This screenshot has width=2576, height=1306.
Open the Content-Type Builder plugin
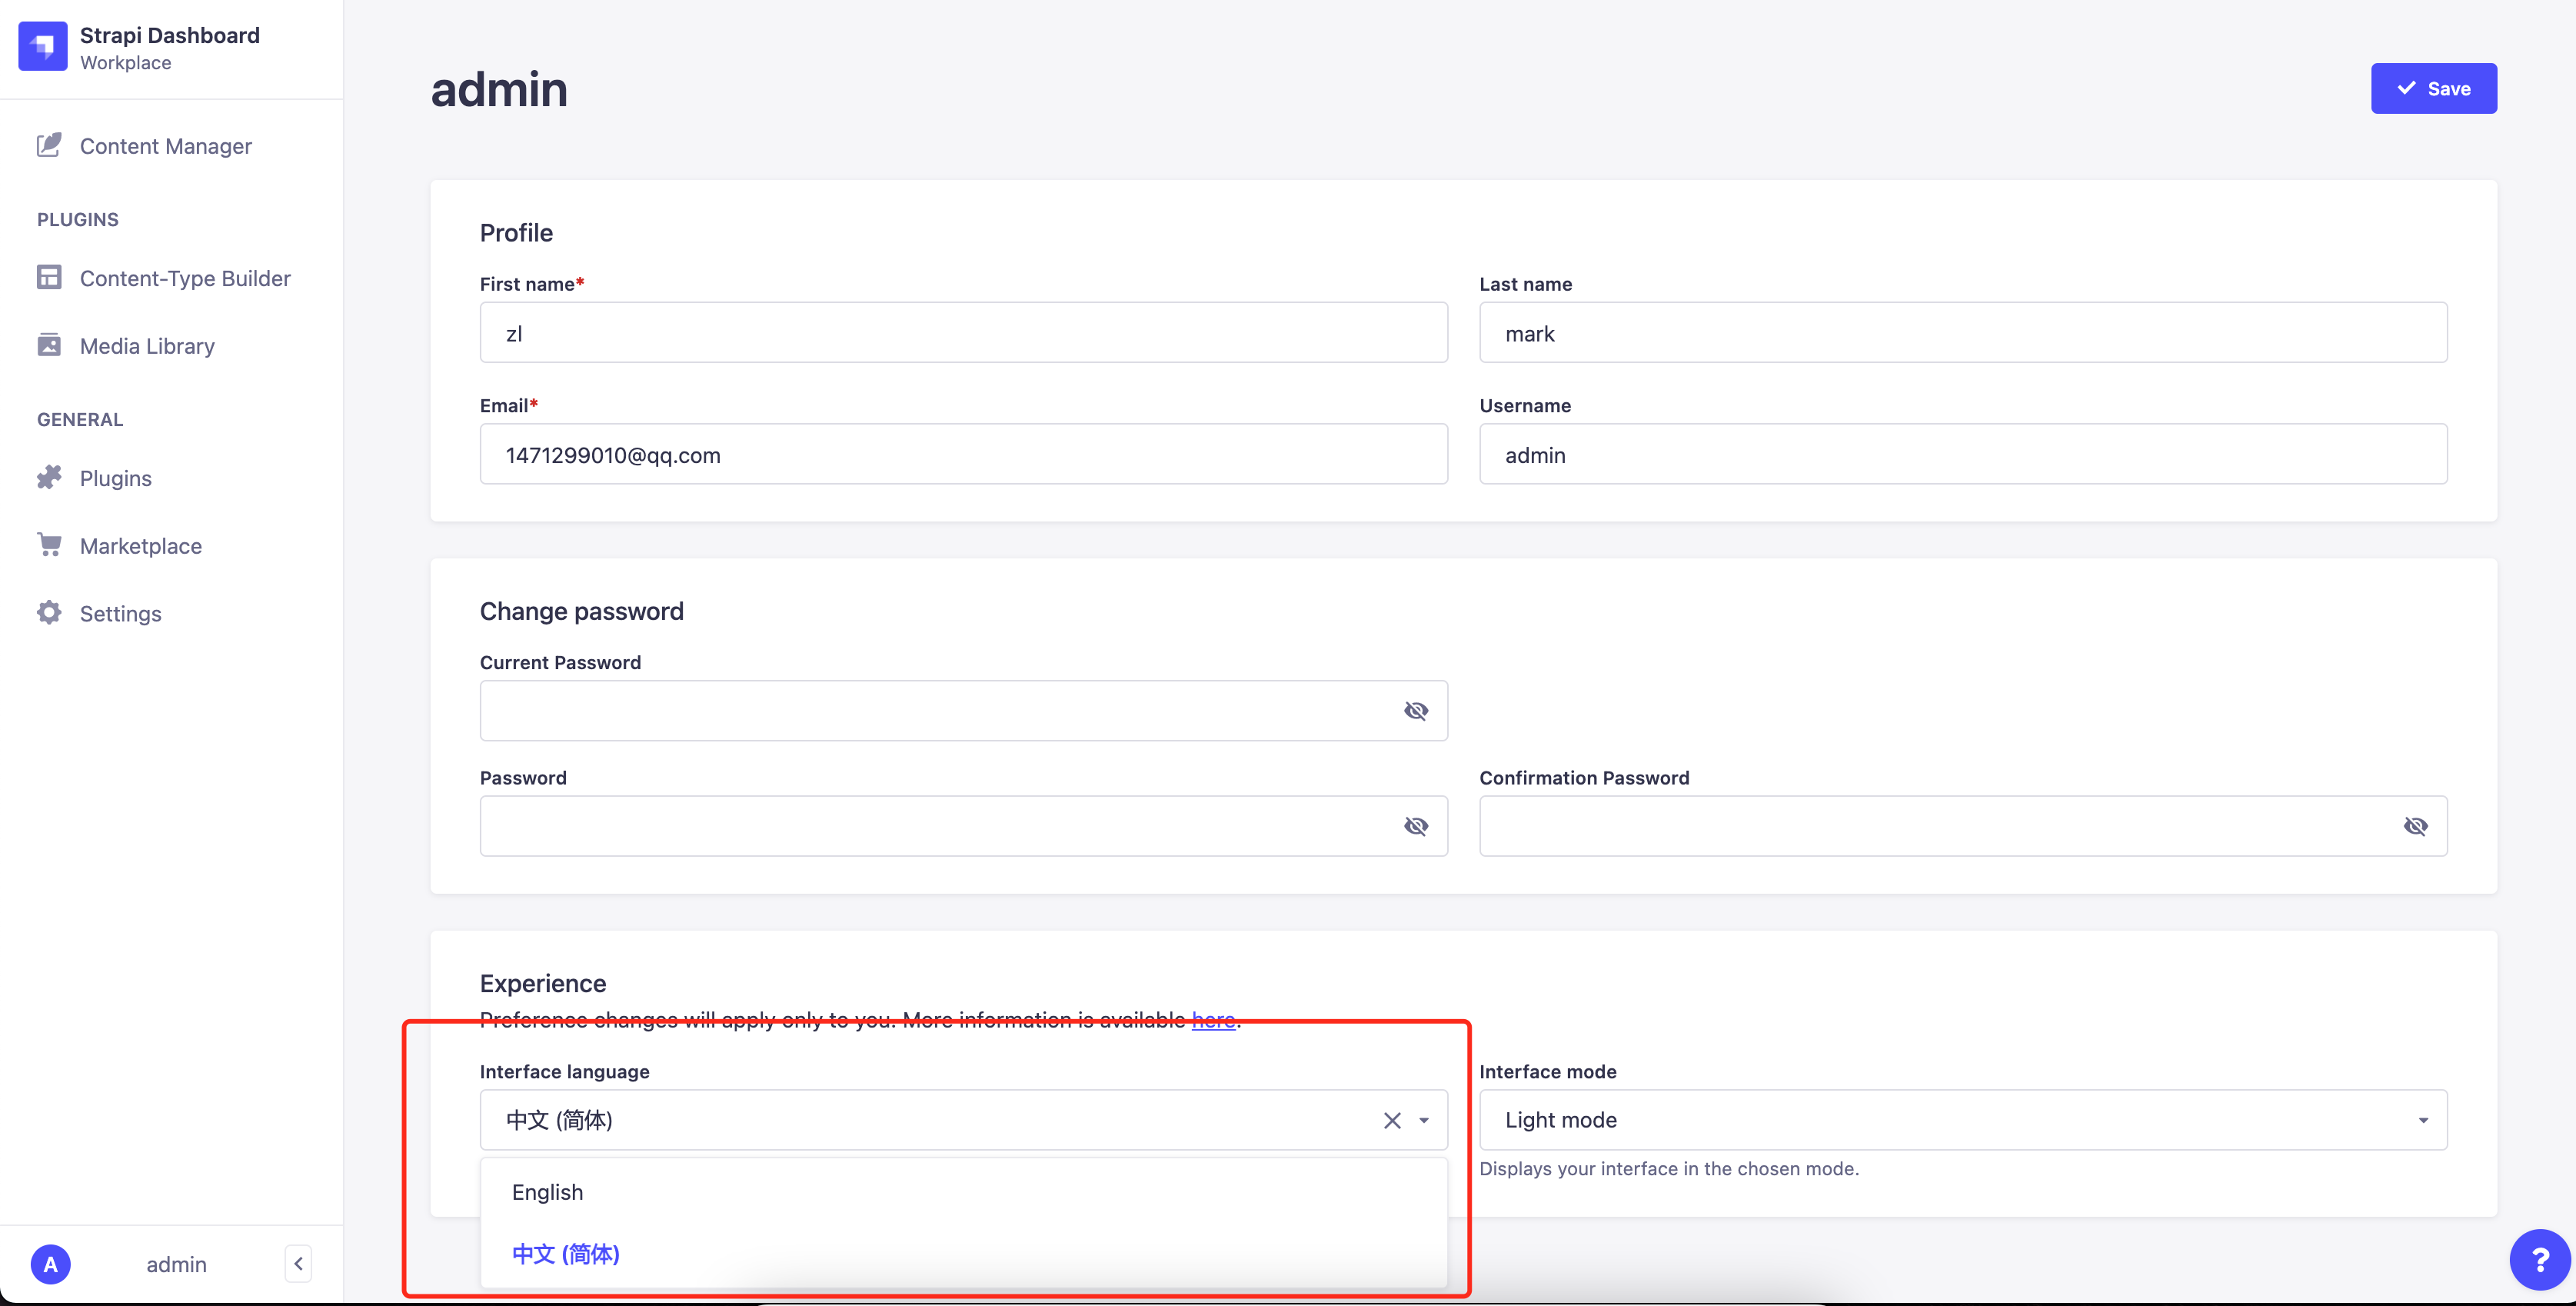point(184,278)
